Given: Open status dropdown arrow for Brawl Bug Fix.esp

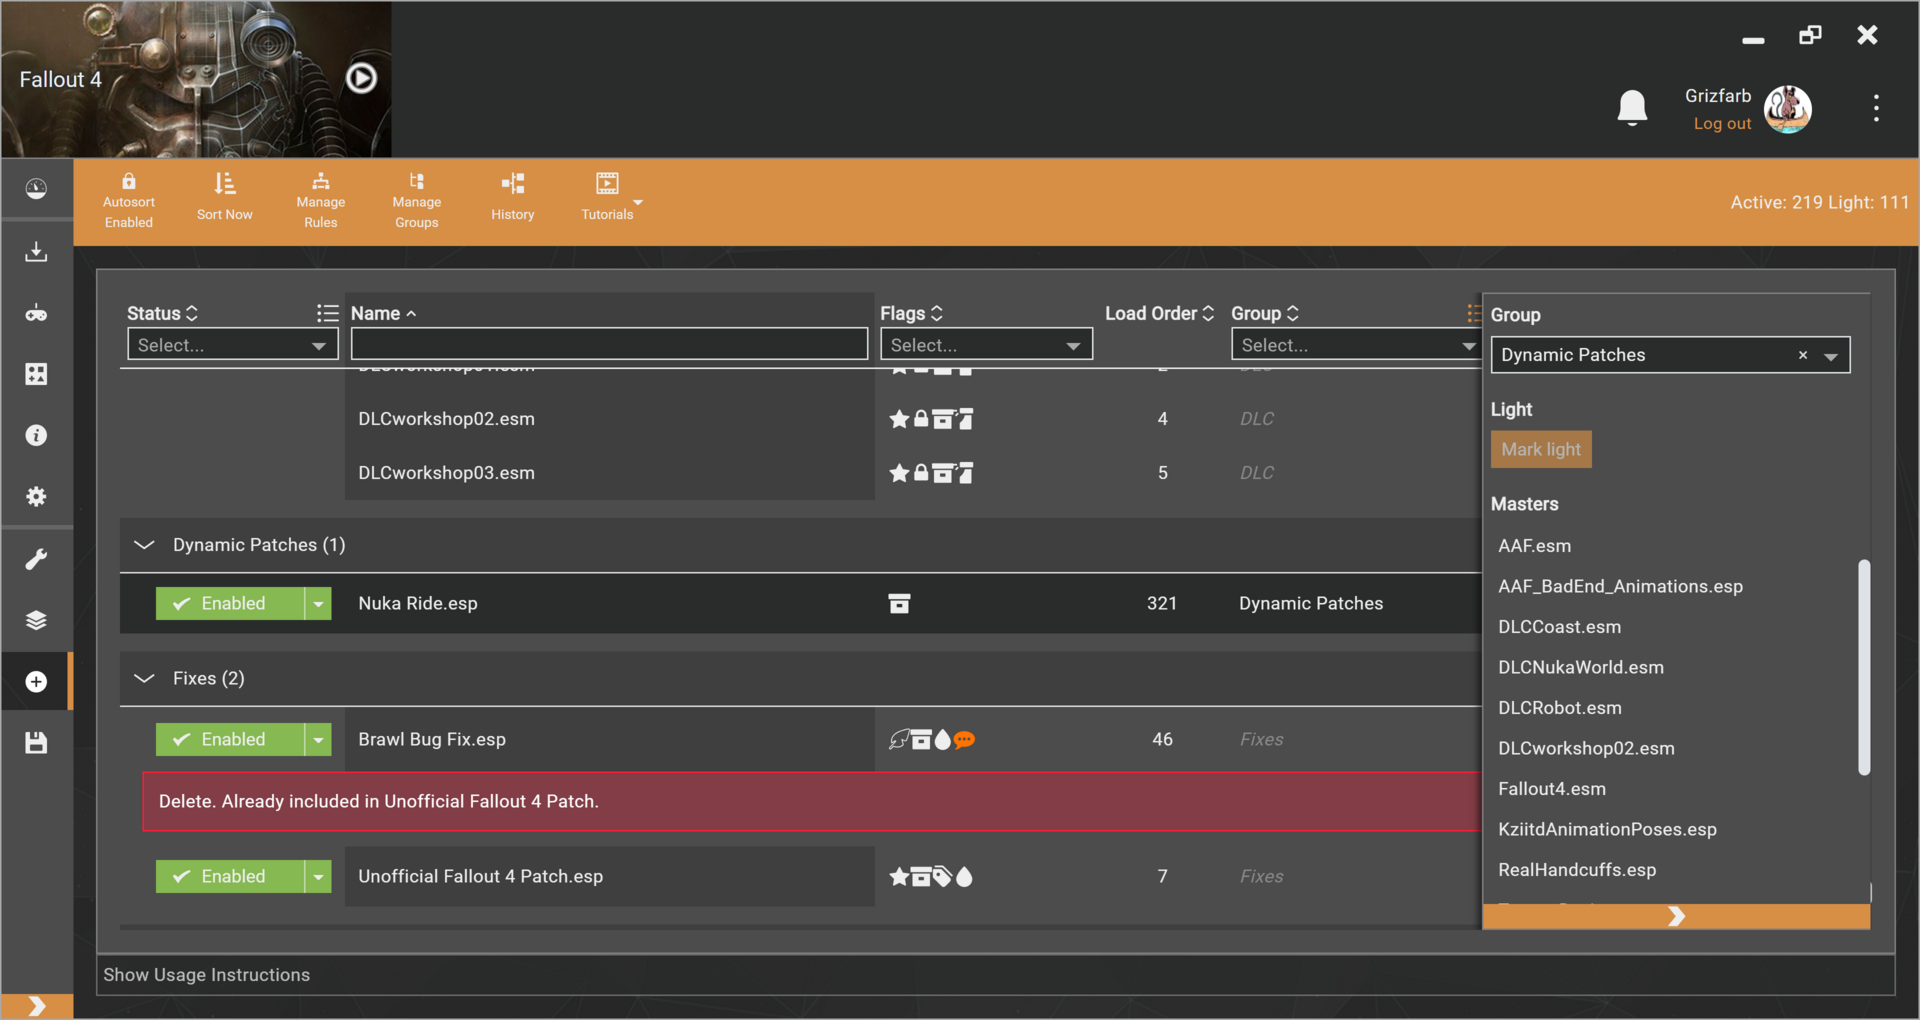Looking at the screenshot, I should pyautogui.click(x=318, y=739).
